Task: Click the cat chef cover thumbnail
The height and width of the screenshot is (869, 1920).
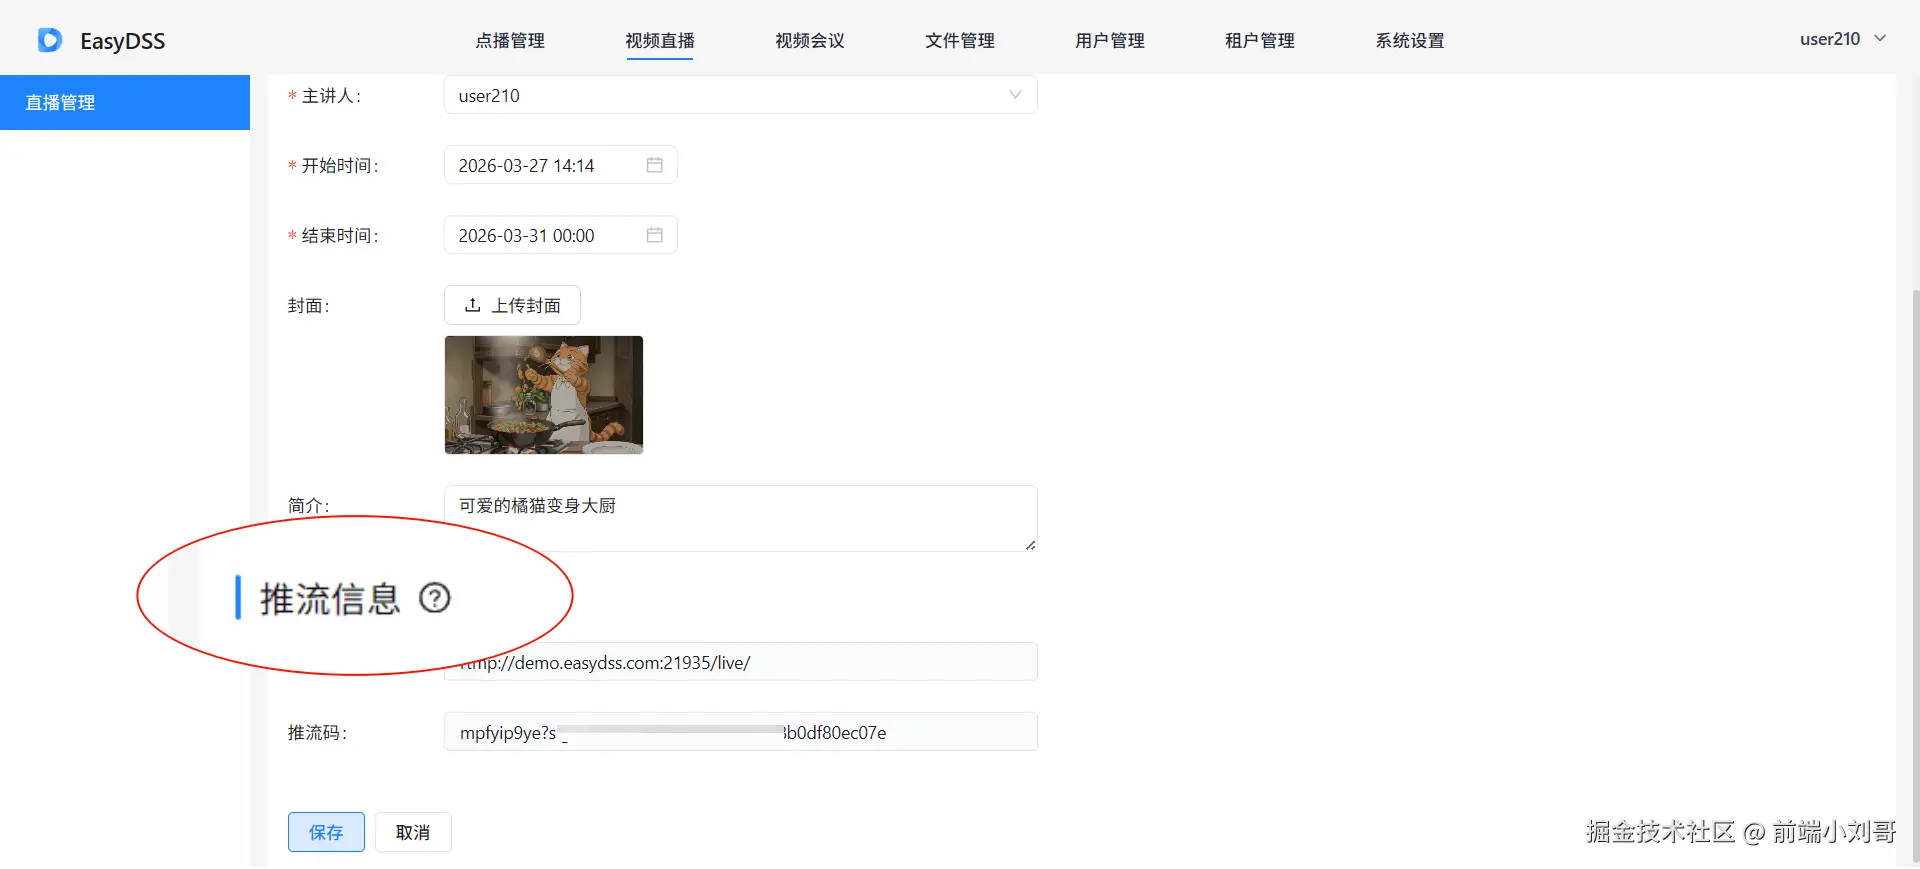Action: [544, 395]
